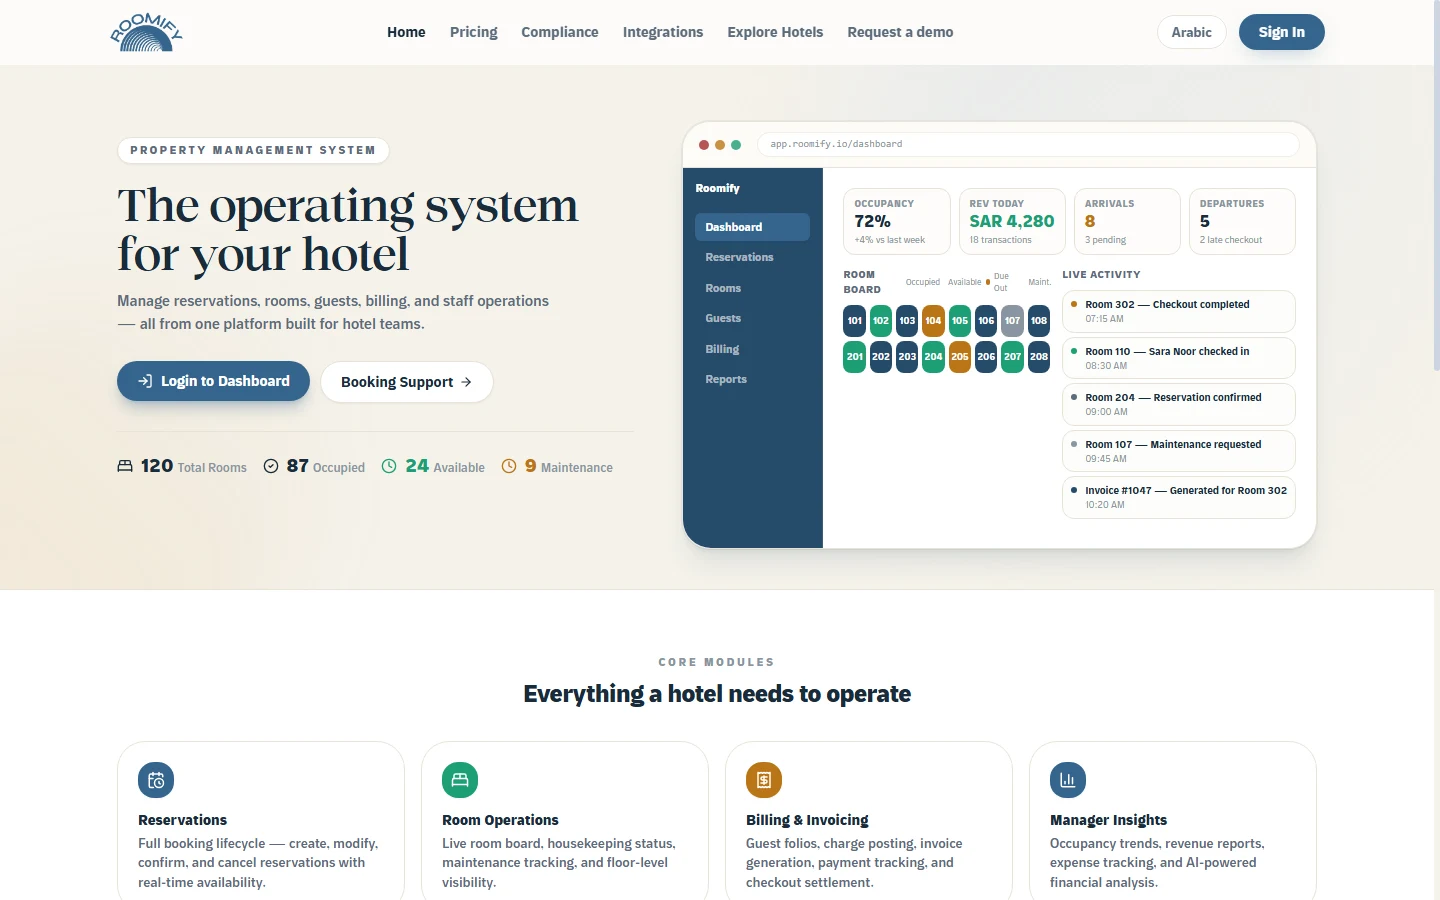This screenshot has height=900, width=1440.
Task: Click the app.roomify.io/dashboard address bar
Action: pyautogui.click(x=1028, y=144)
